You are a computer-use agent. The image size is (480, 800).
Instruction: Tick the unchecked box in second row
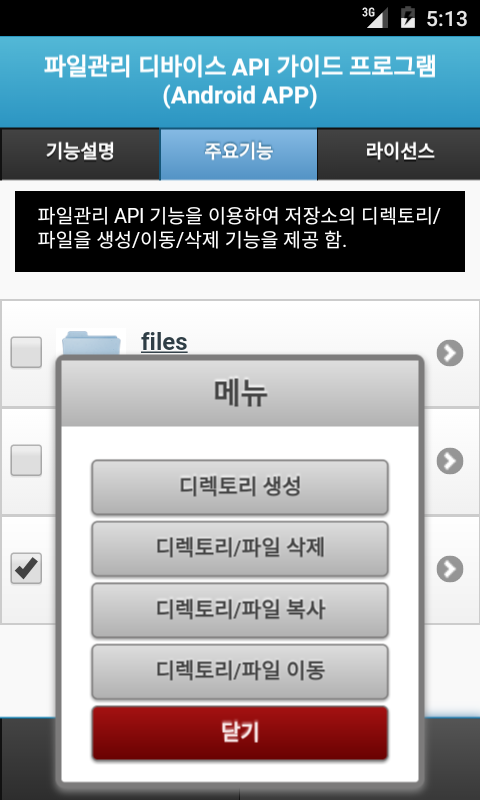pos(26,460)
